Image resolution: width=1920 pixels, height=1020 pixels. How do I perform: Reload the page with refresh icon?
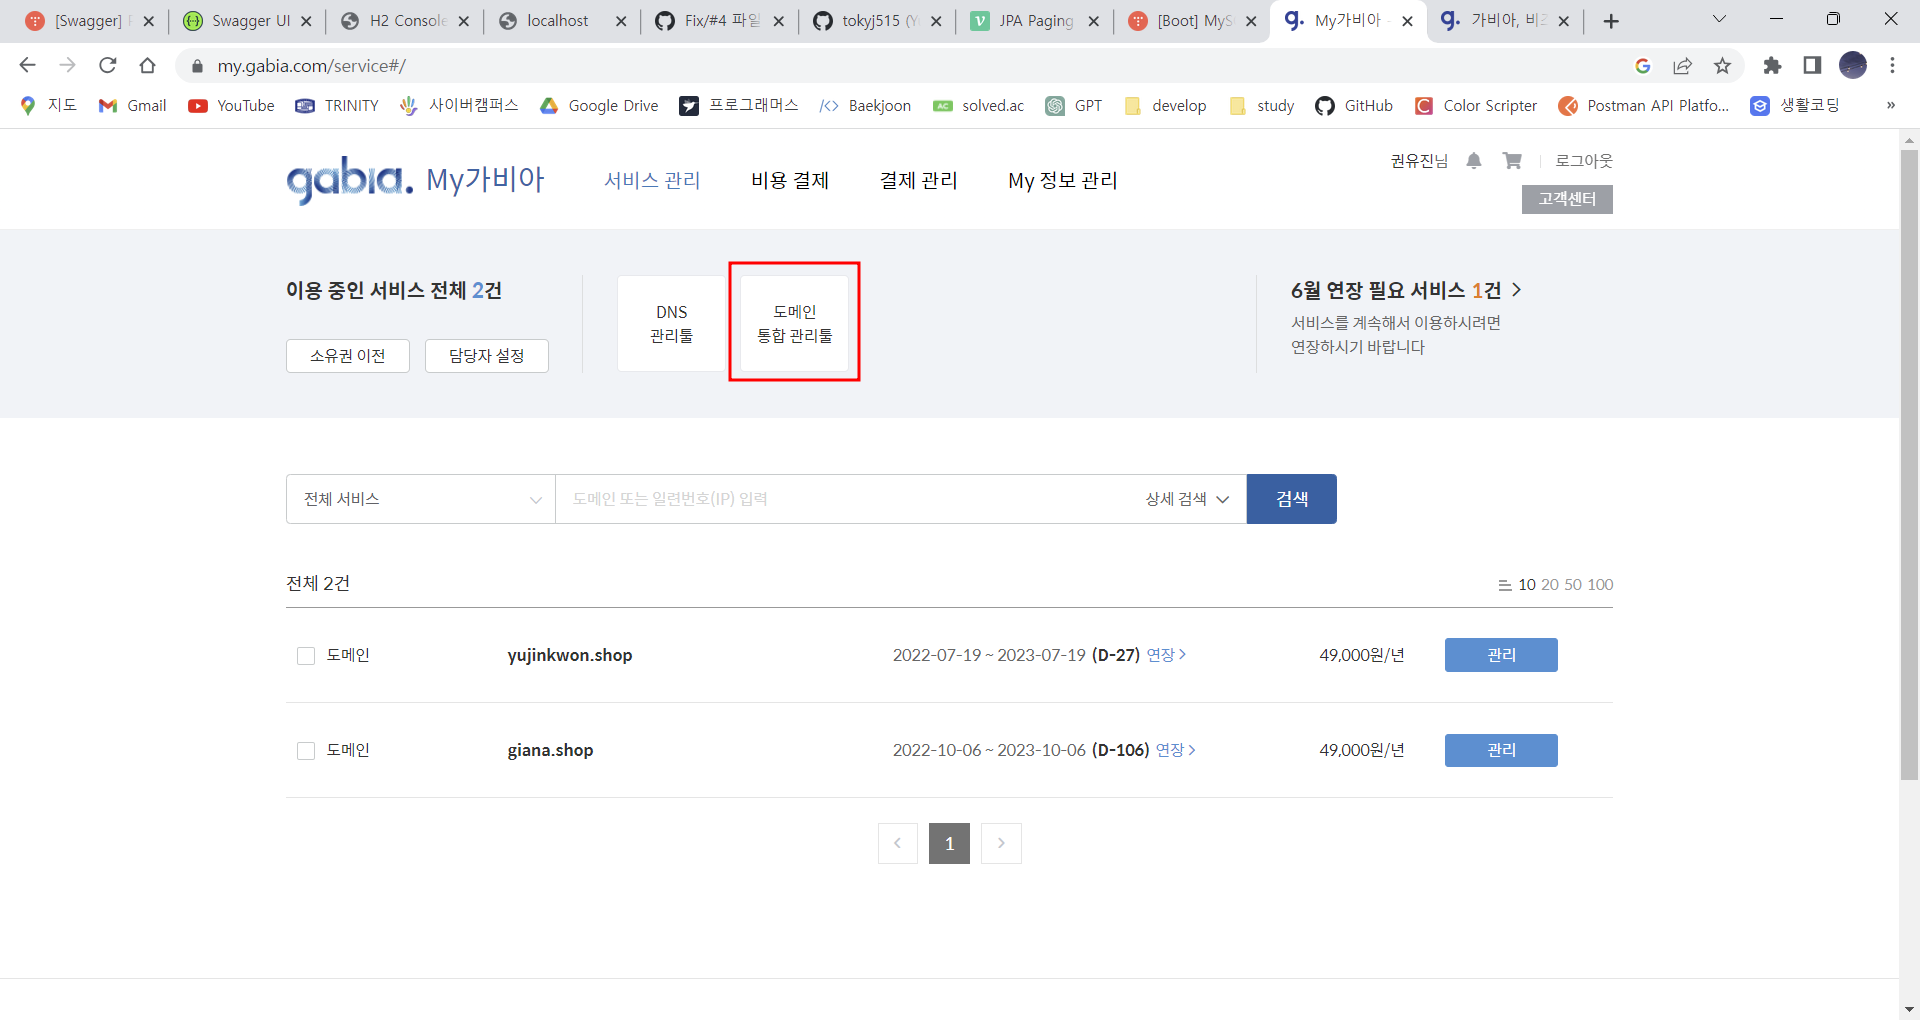tap(107, 65)
